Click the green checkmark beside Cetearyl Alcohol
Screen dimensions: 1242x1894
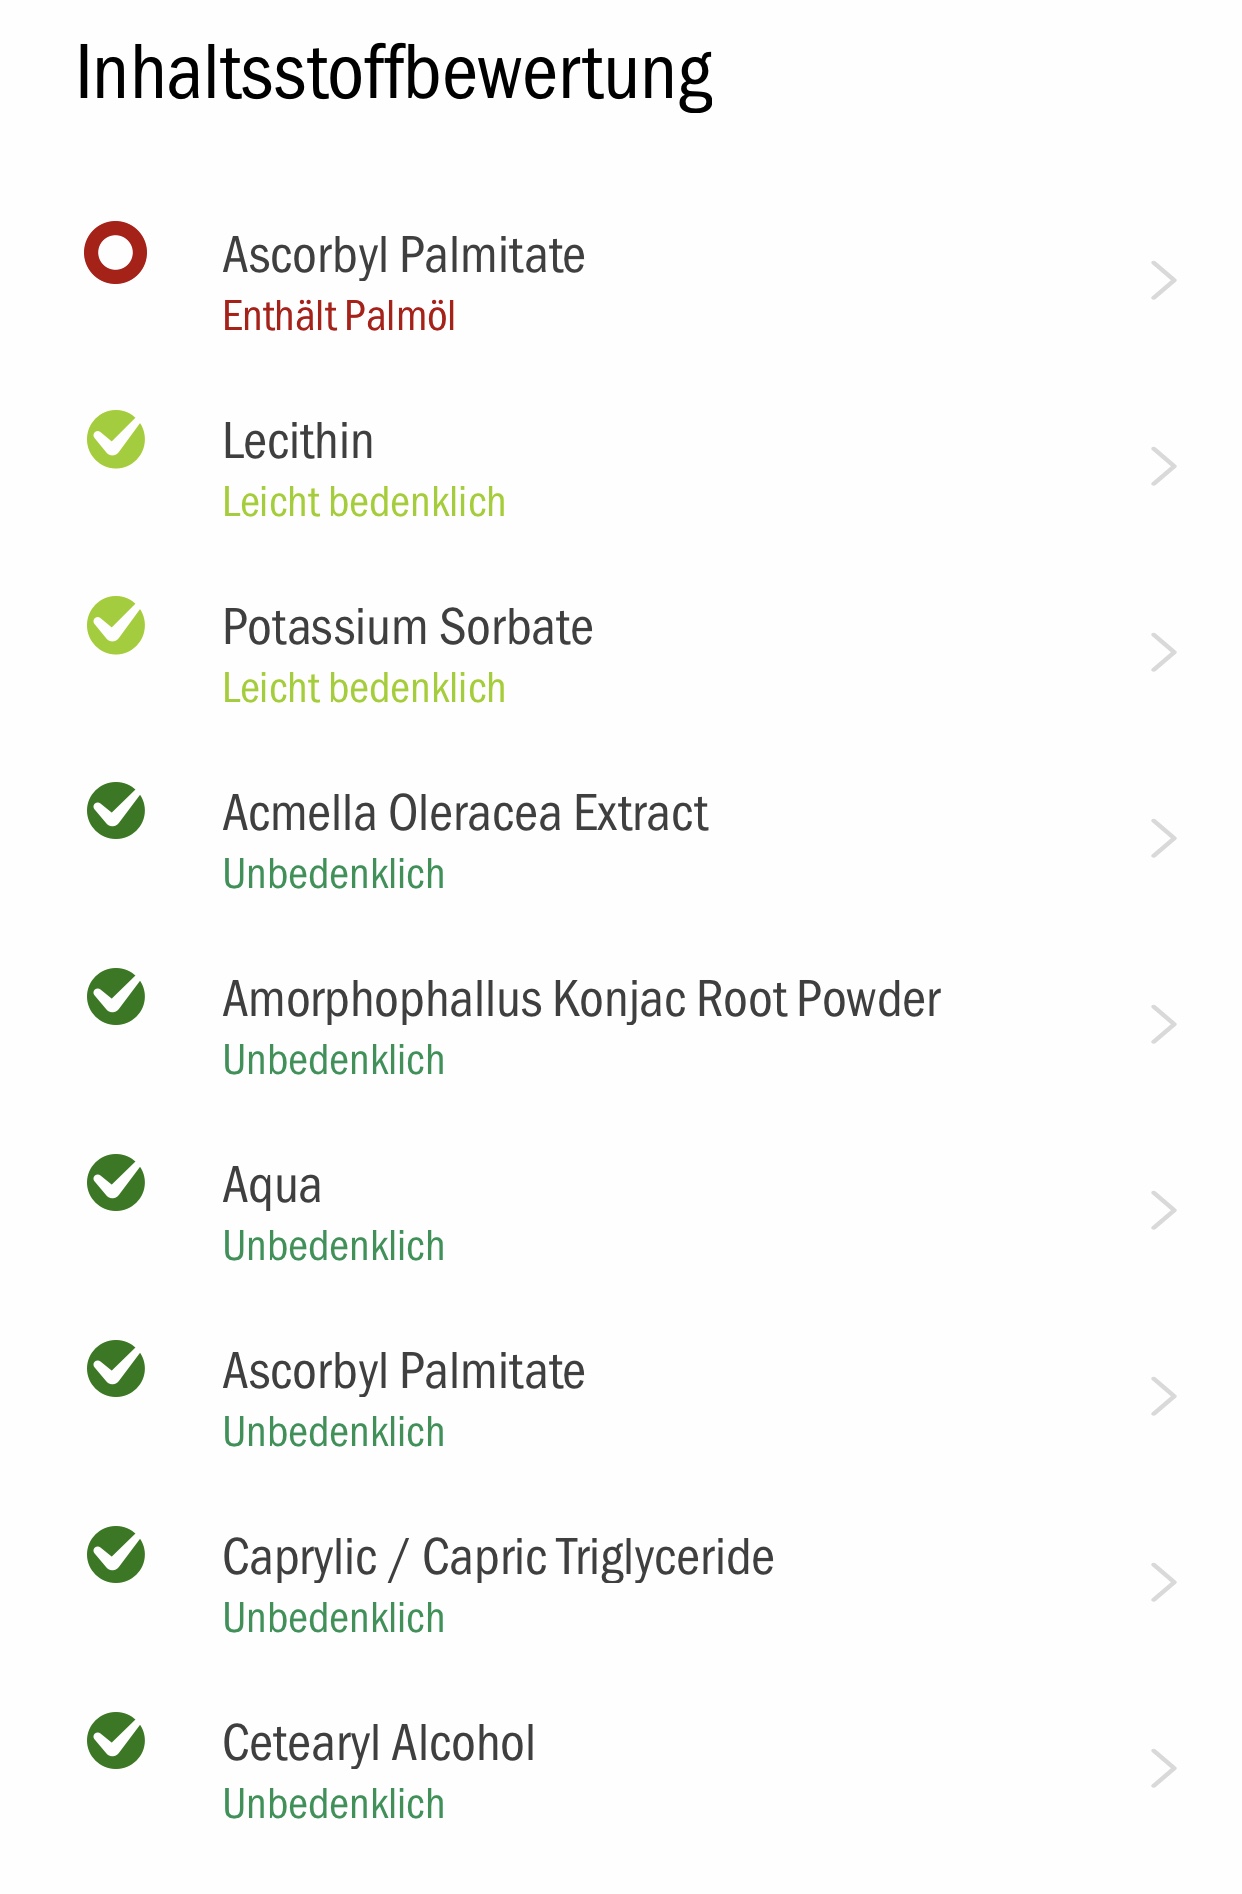(x=116, y=1741)
